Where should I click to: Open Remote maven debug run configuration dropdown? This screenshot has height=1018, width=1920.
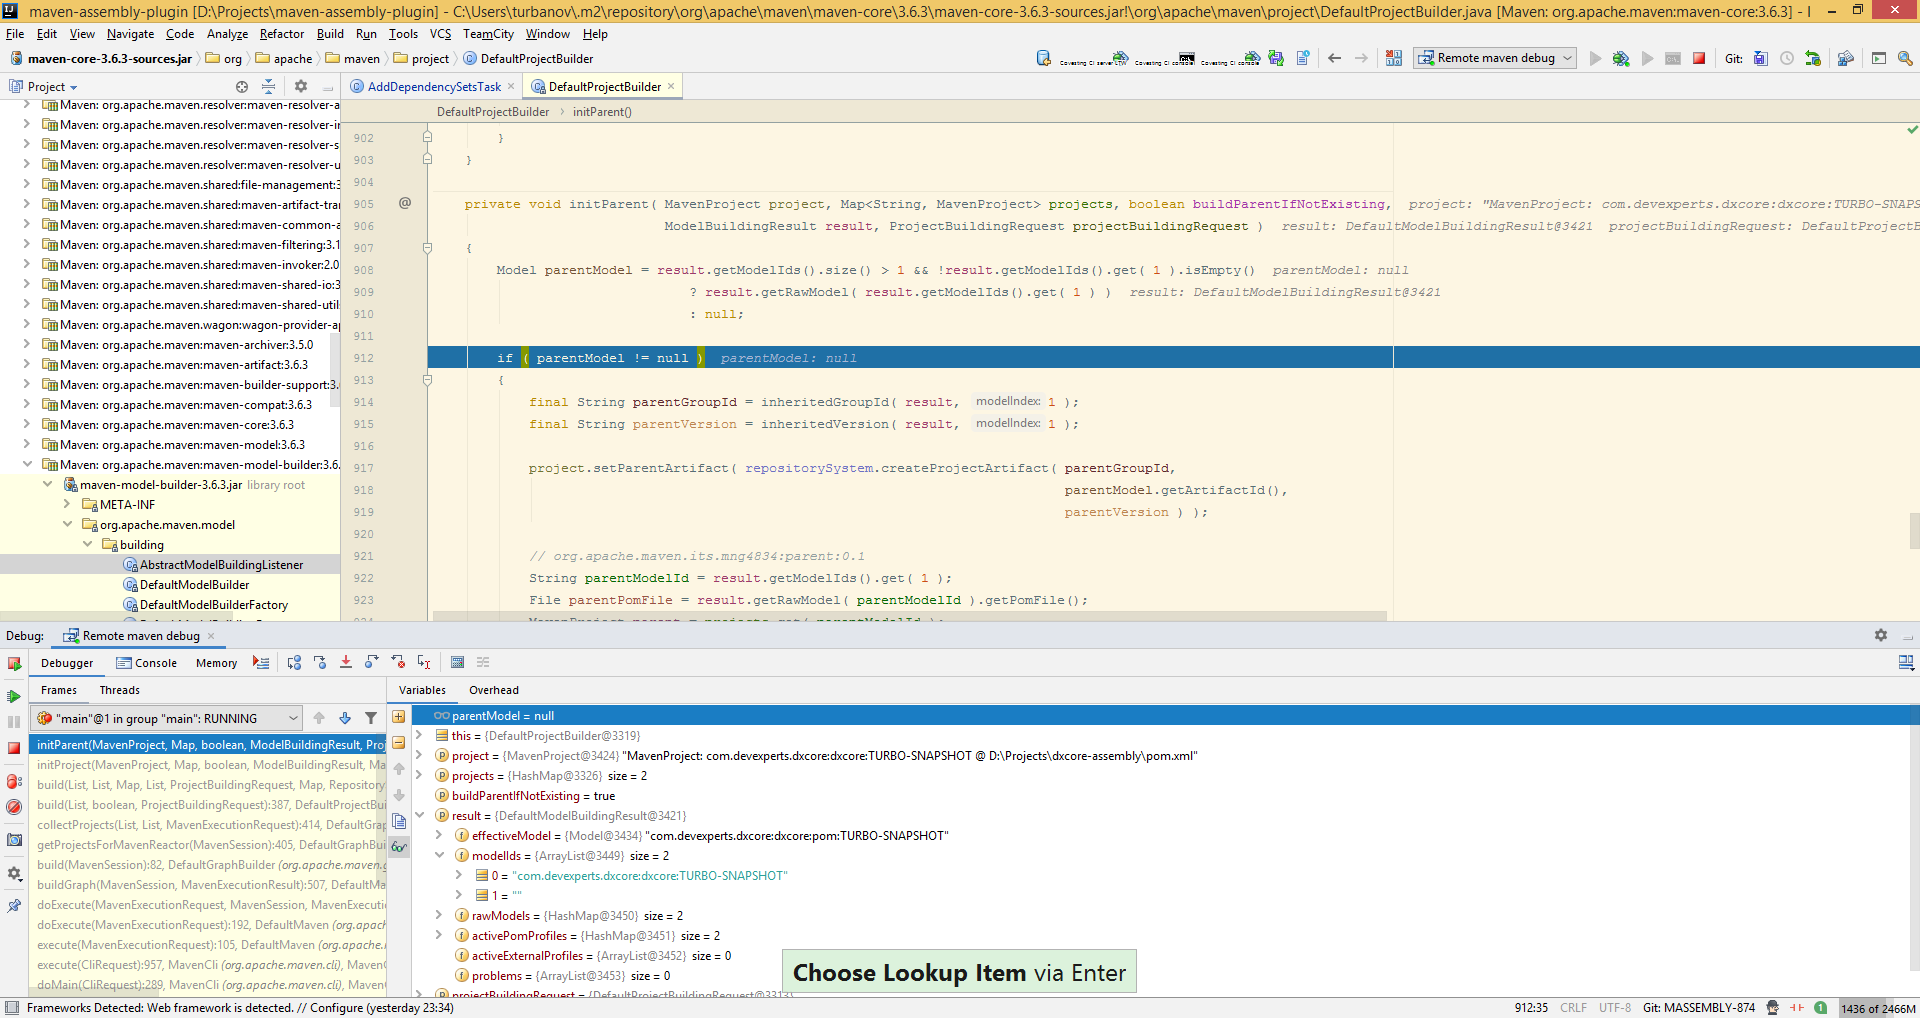point(1496,58)
